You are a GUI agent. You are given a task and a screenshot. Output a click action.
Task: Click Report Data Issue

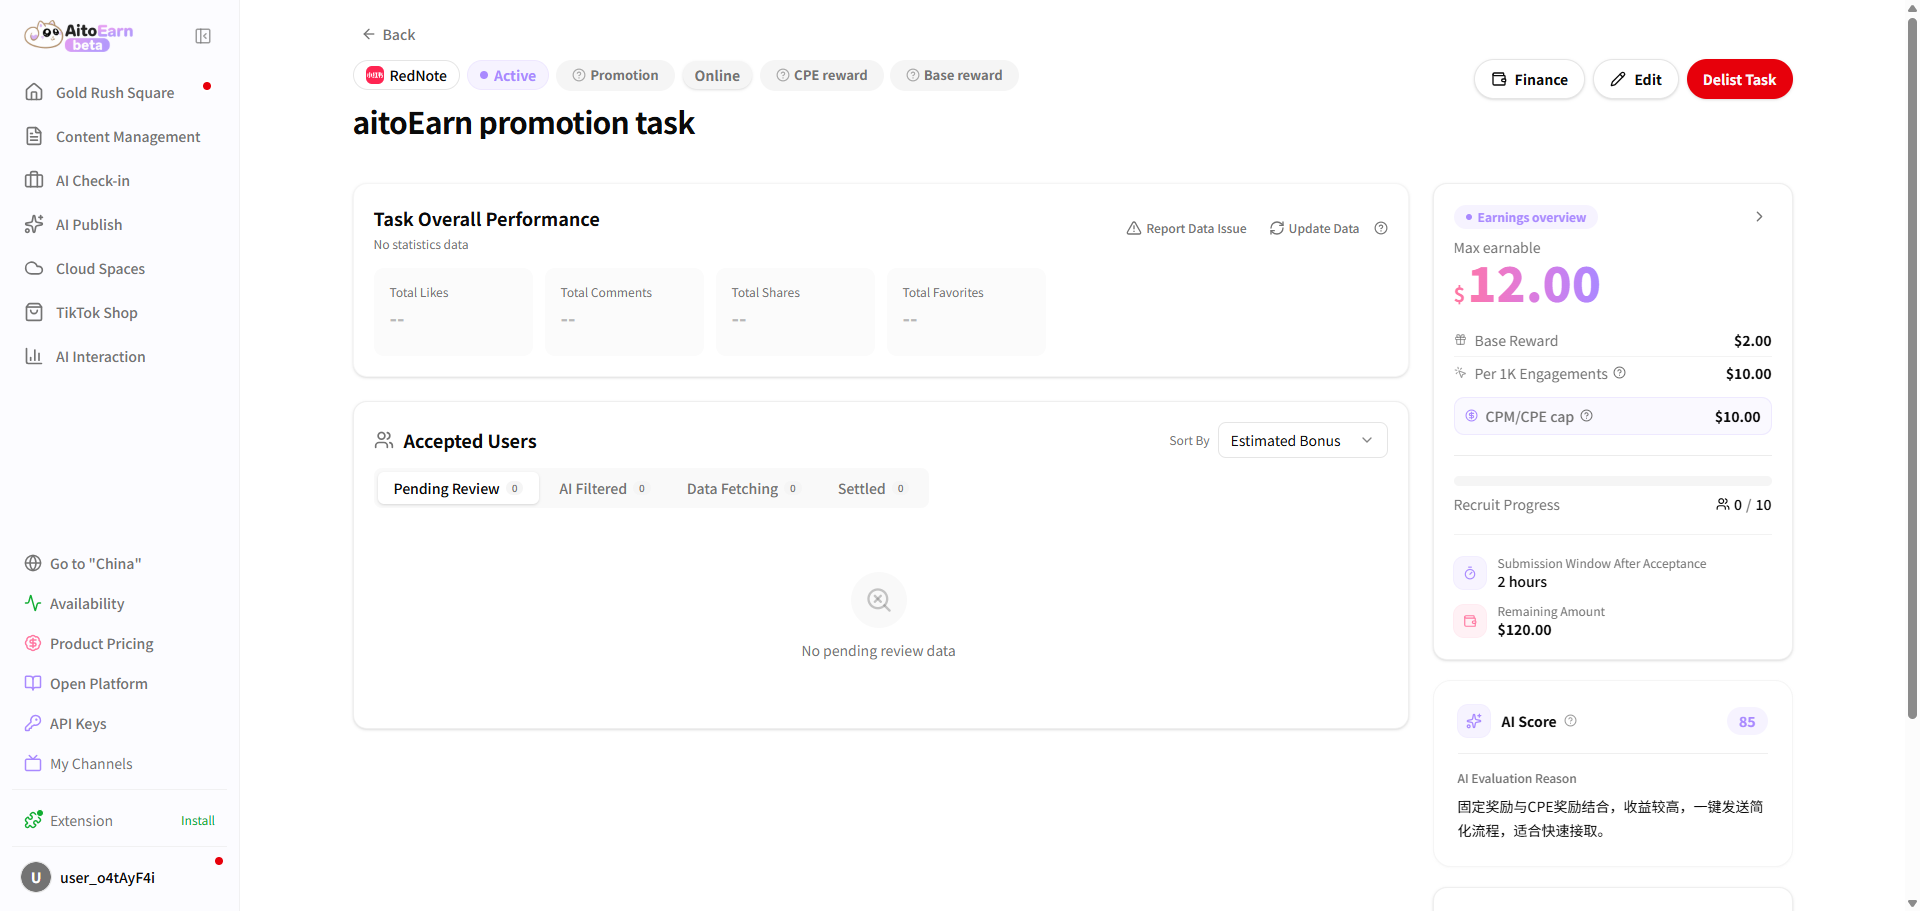[x=1187, y=228]
